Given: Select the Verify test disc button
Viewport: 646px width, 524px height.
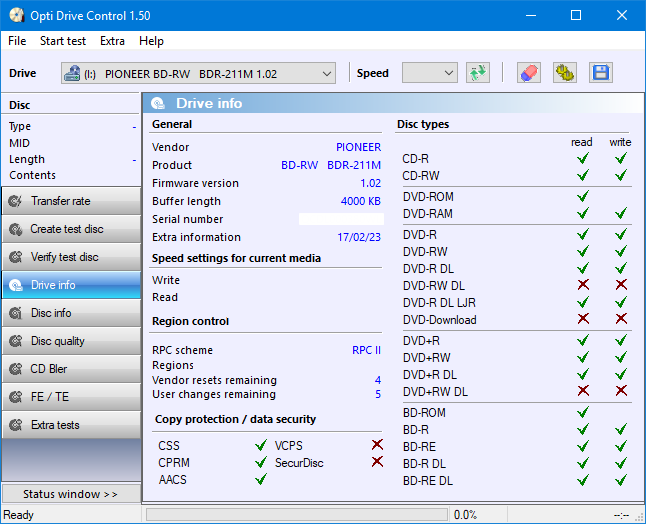Looking at the screenshot, I should (71, 257).
